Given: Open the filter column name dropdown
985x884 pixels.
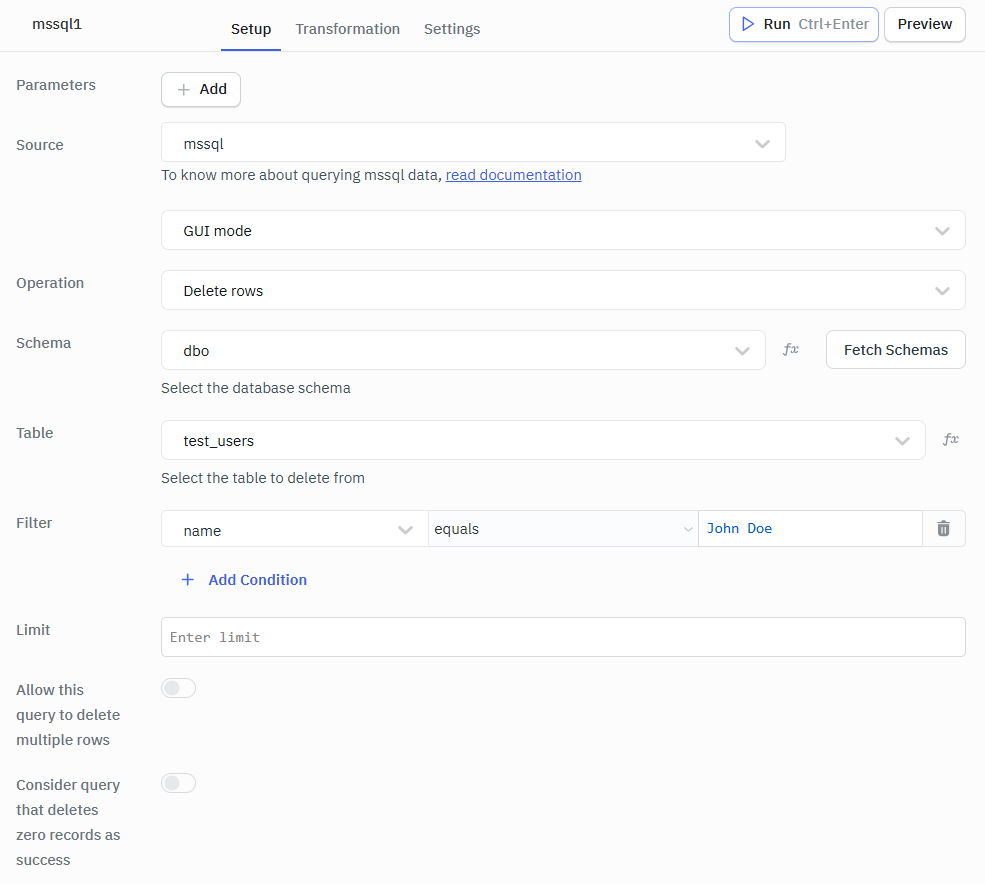Looking at the screenshot, I should [295, 528].
